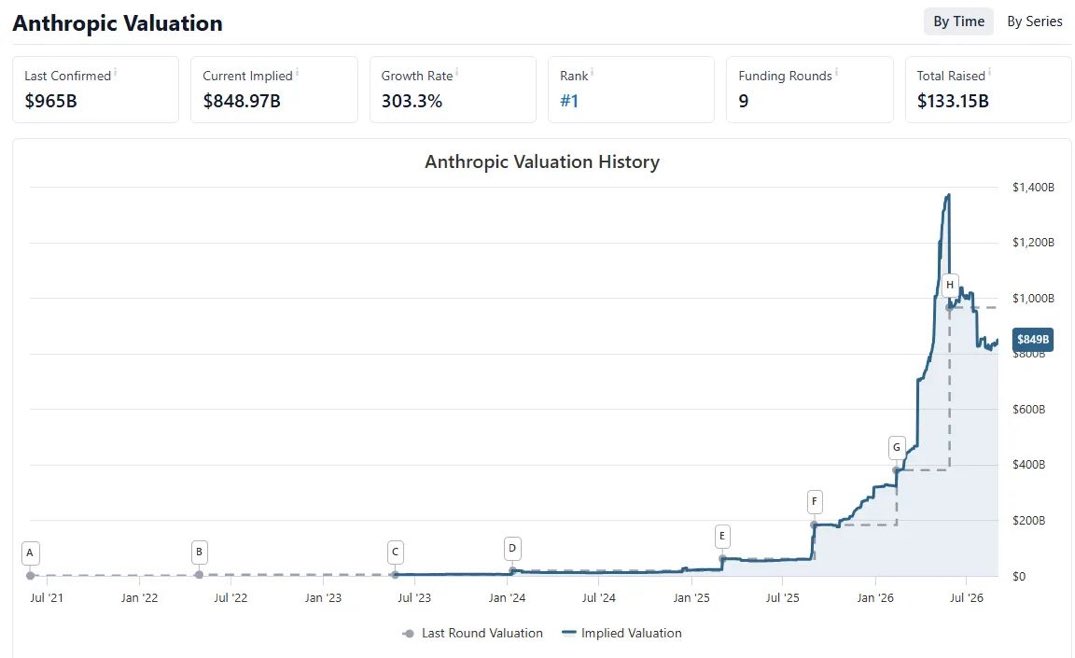Click info icon beside Last Confirmed
The width and height of the screenshot is (1075, 658).
pos(115,71)
